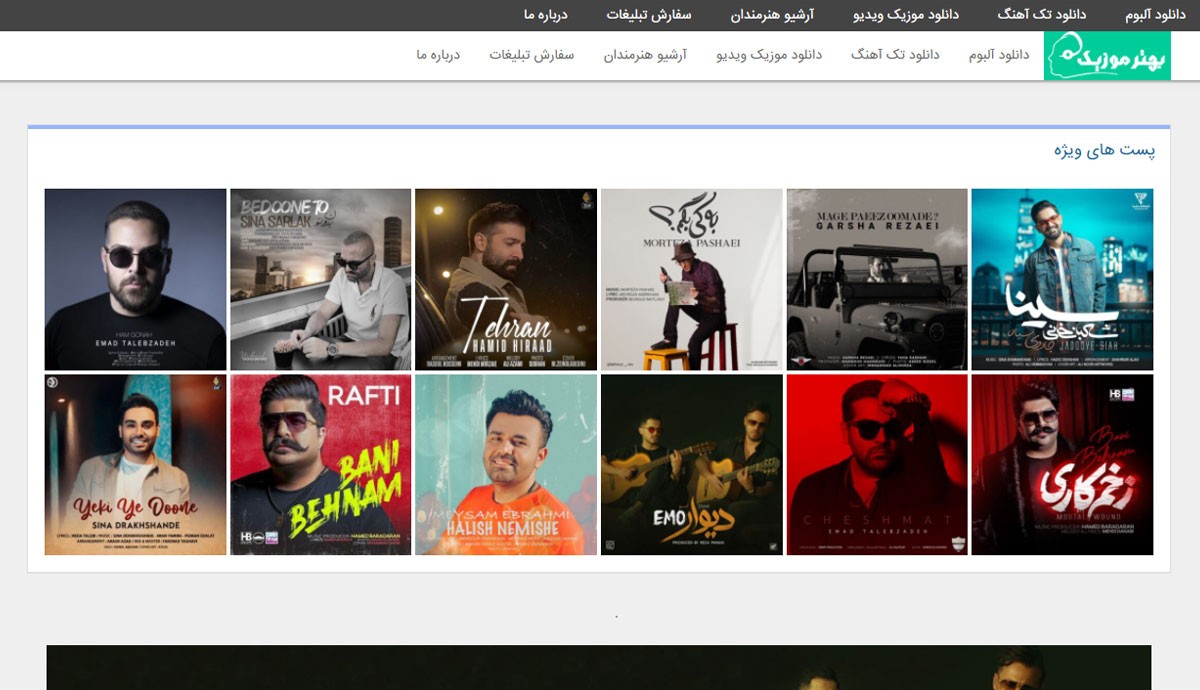The image size is (1200, 690).
Task: Open the EMO Divar guitar cover
Action: [x=691, y=465]
